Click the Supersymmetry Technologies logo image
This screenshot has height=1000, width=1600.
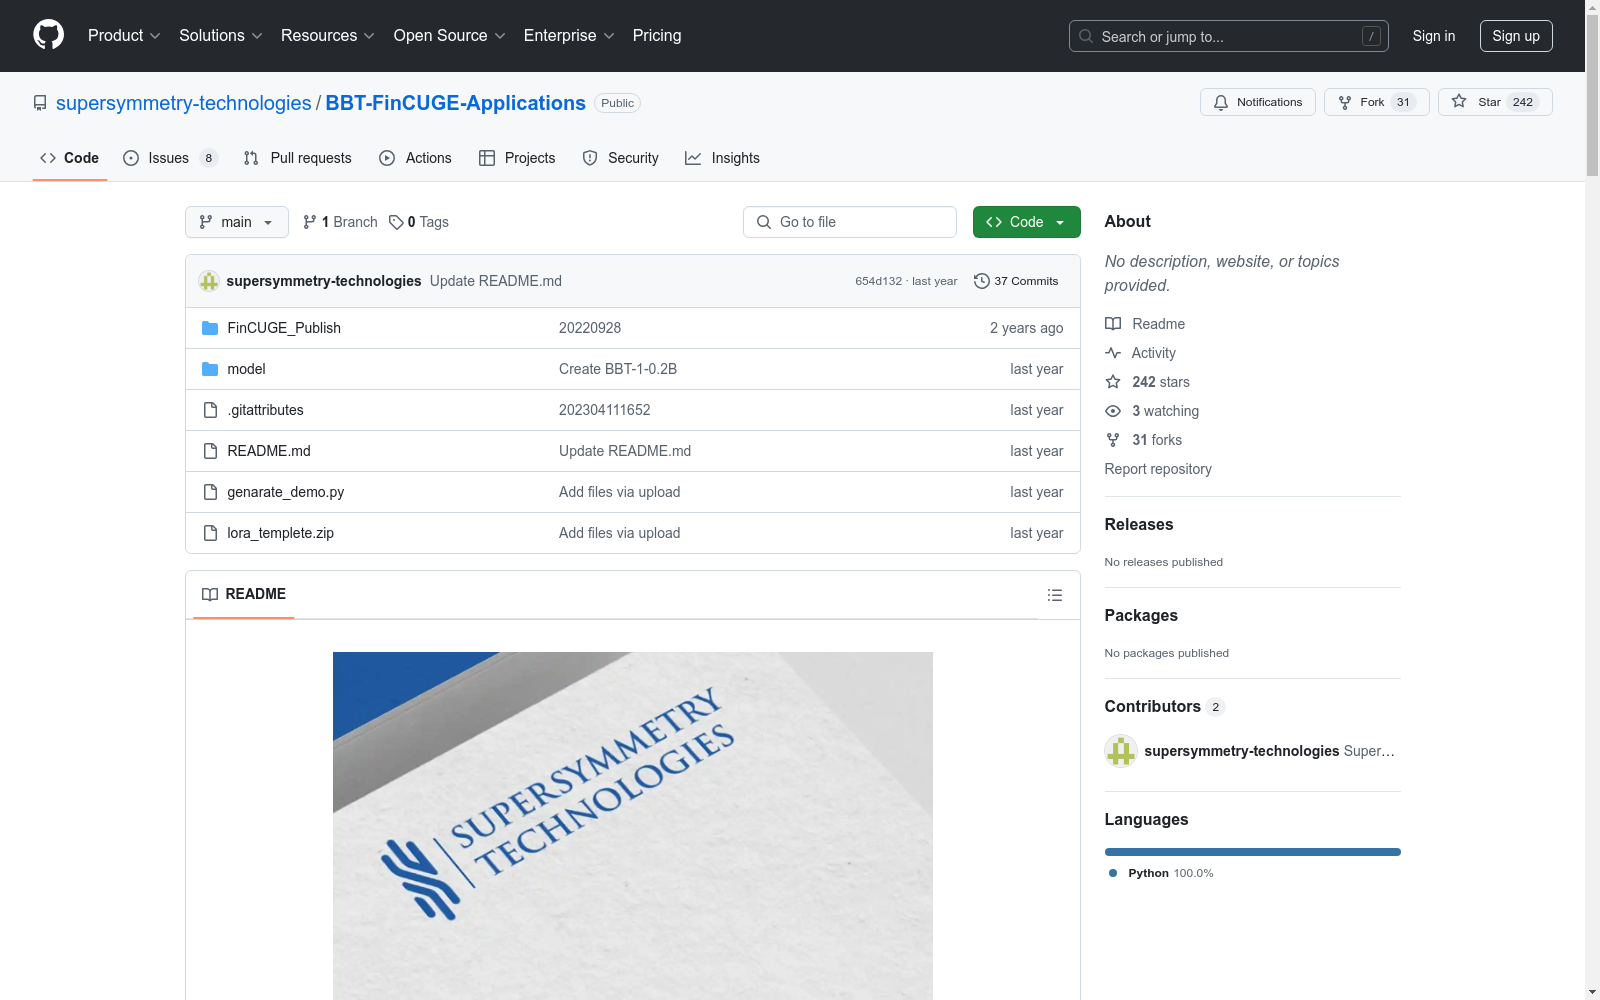pyautogui.click(x=633, y=826)
